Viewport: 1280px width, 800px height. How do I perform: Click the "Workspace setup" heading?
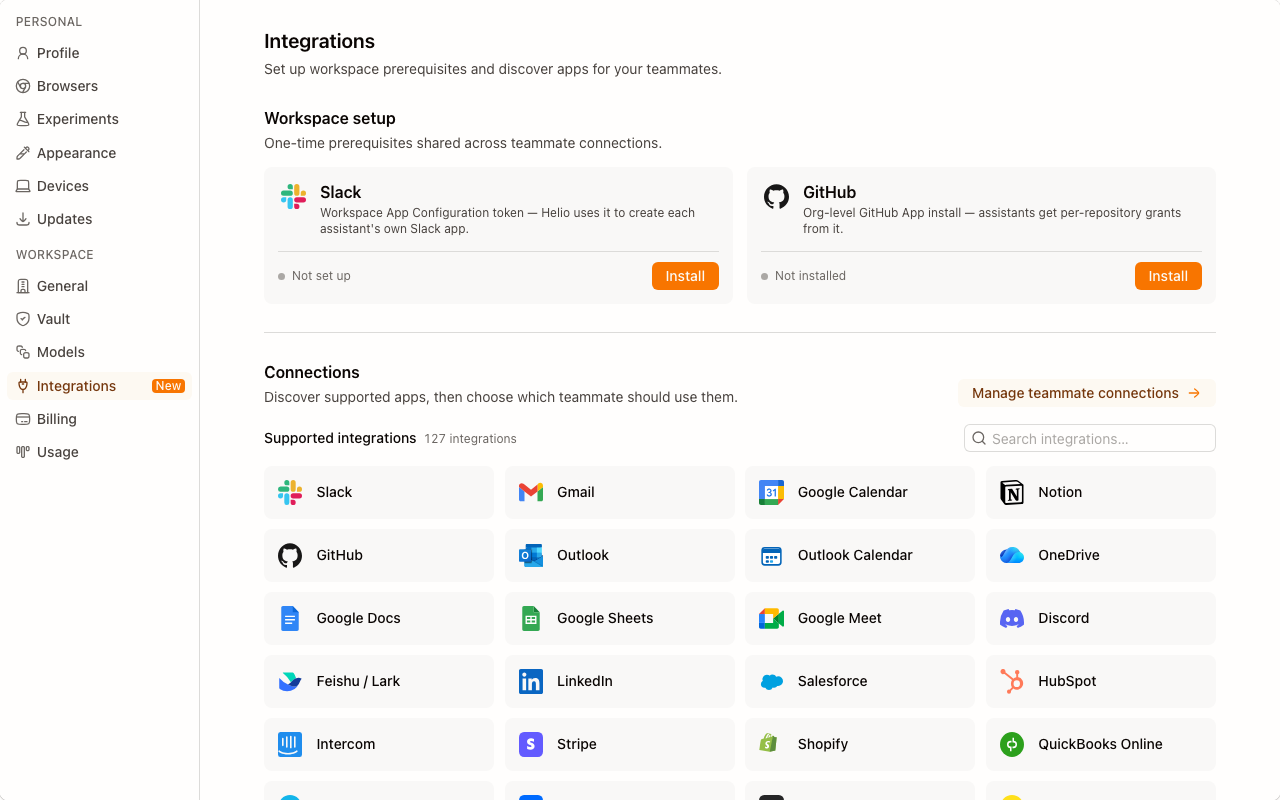click(x=330, y=118)
